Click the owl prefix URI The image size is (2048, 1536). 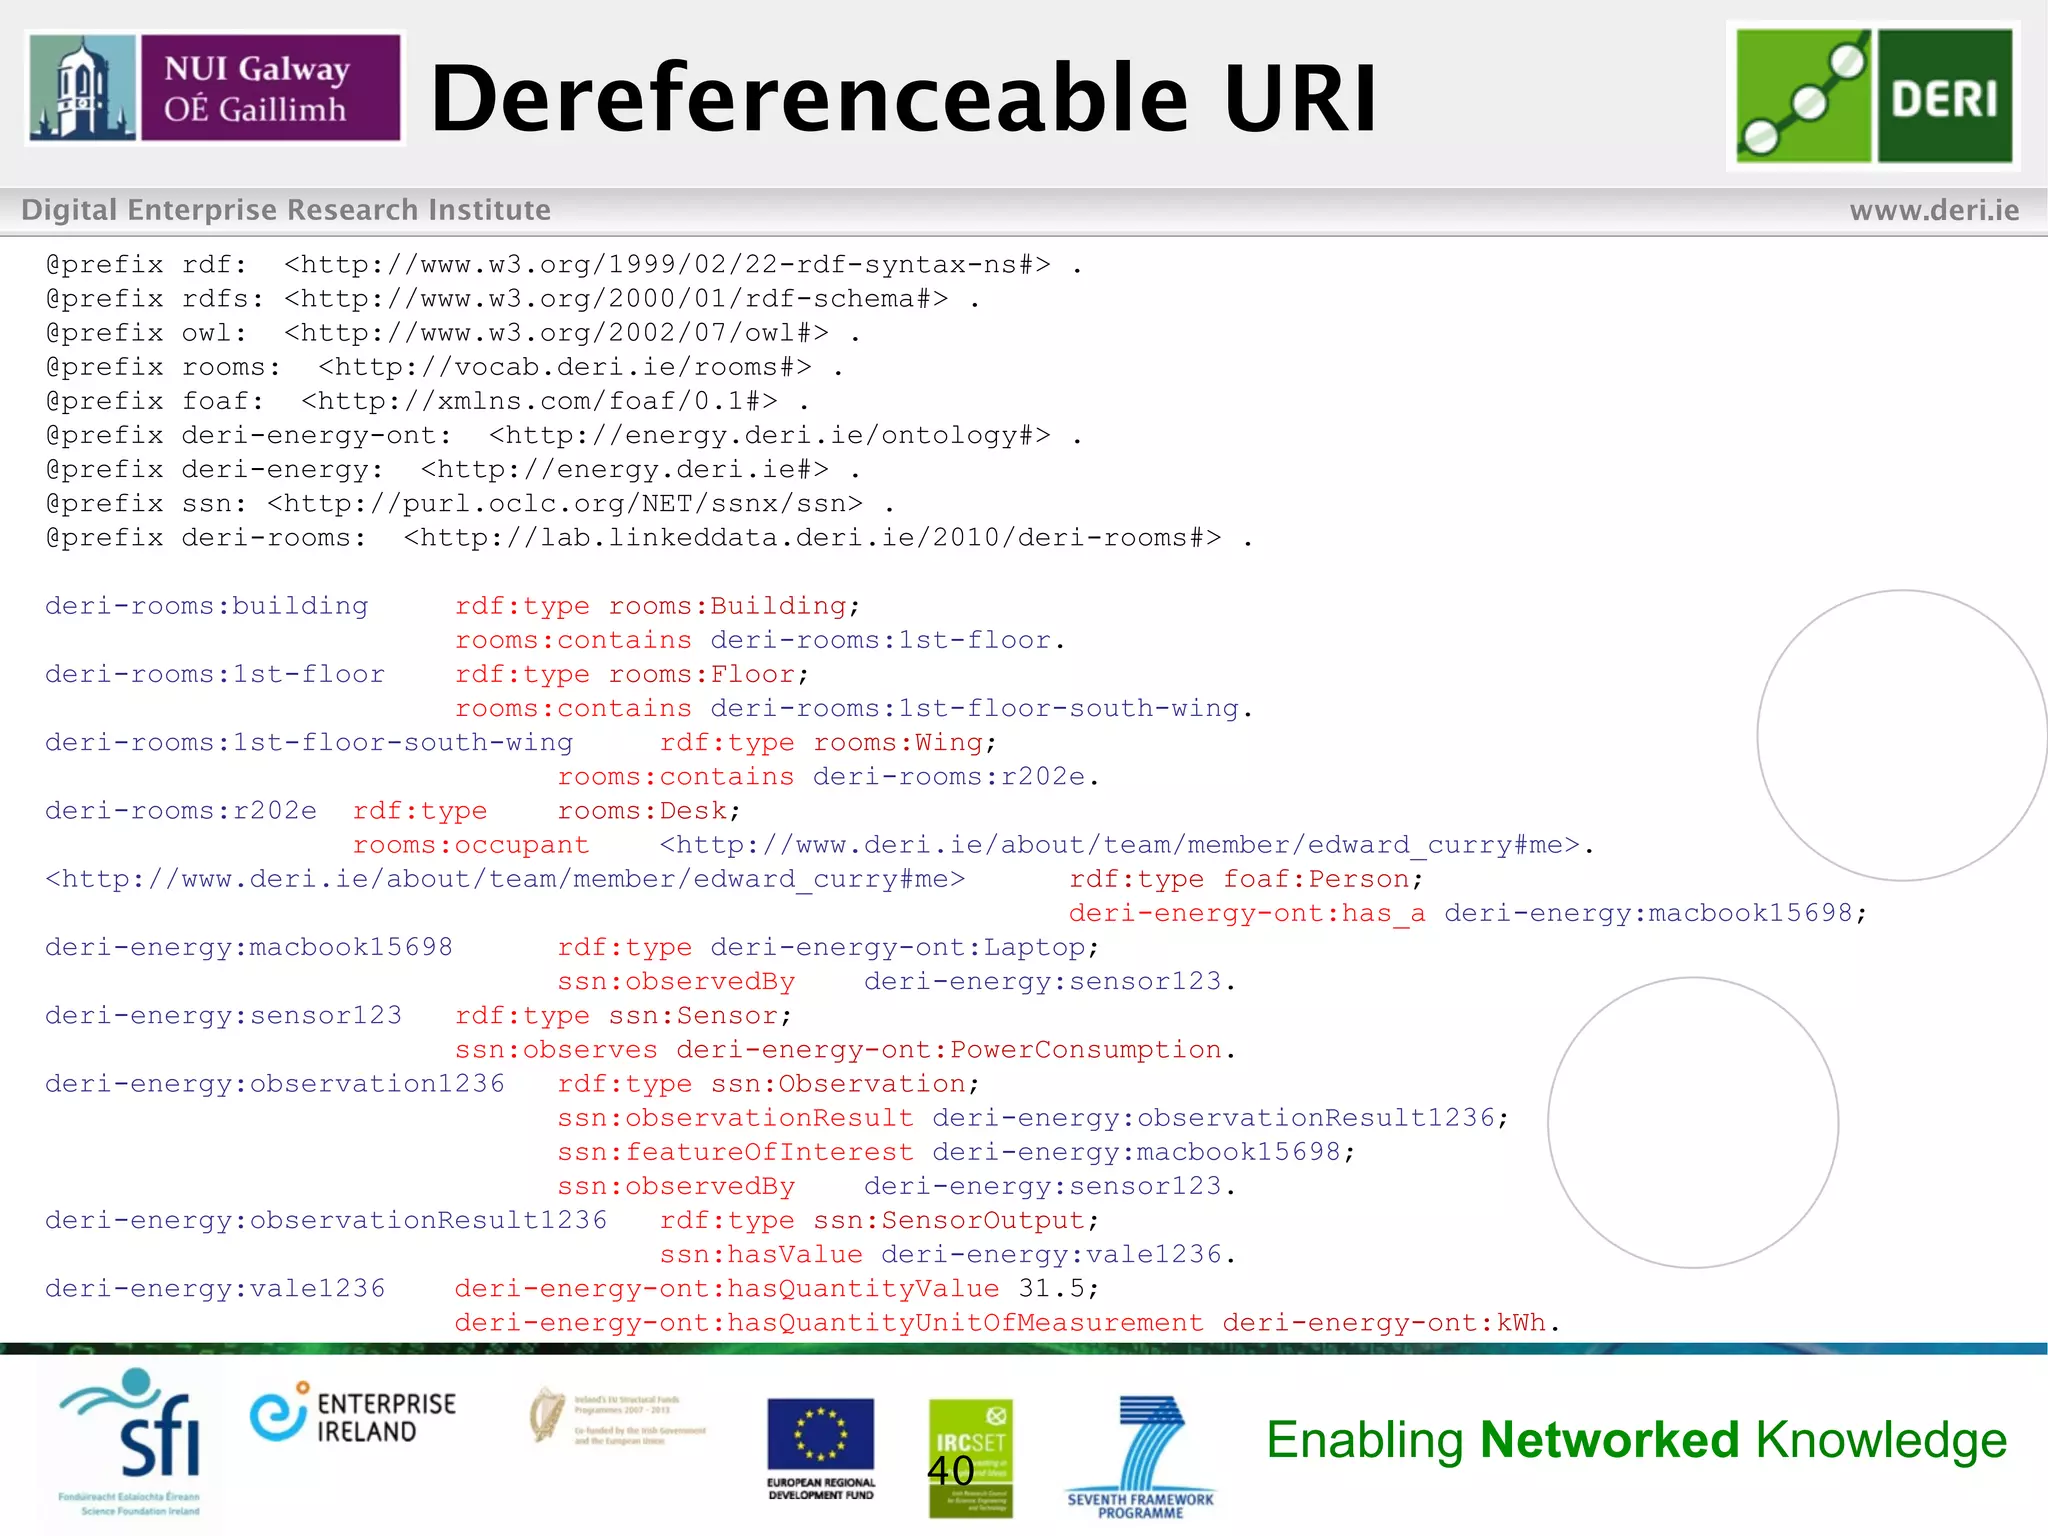[556, 333]
